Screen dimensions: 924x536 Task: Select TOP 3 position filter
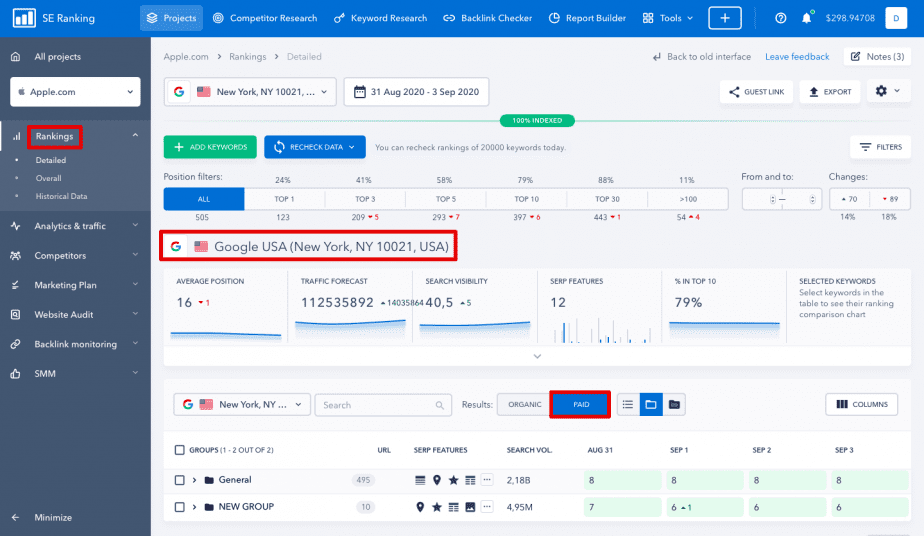(x=365, y=199)
